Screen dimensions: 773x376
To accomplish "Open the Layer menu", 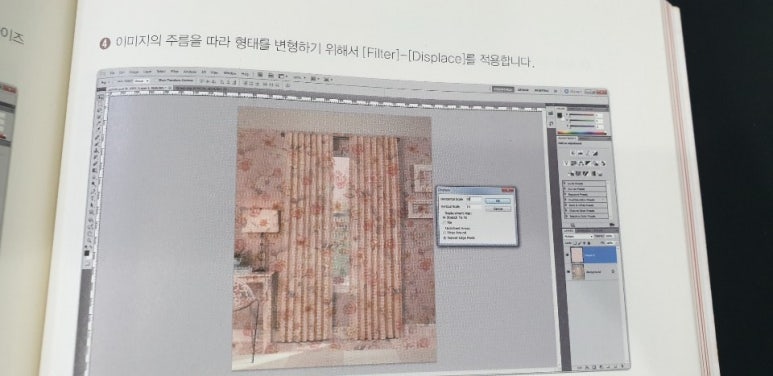I will [x=147, y=72].
